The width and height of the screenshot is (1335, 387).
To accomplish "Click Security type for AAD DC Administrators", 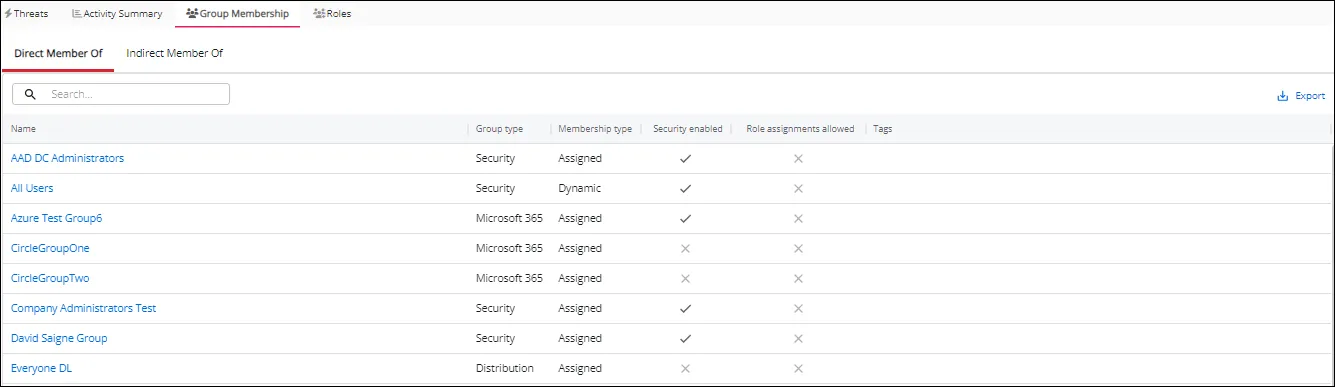I will (x=495, y=158).
